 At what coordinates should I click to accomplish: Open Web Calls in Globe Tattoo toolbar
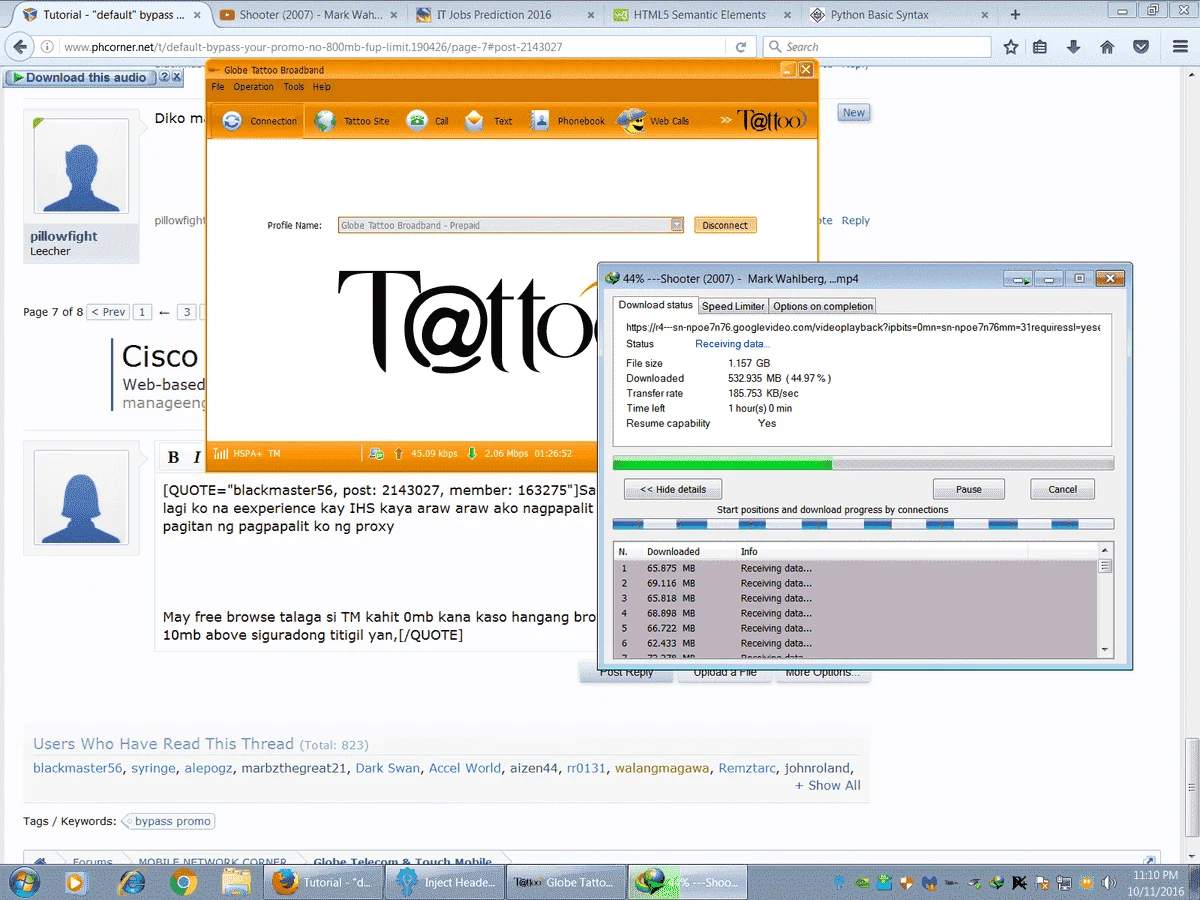[655, 121]
